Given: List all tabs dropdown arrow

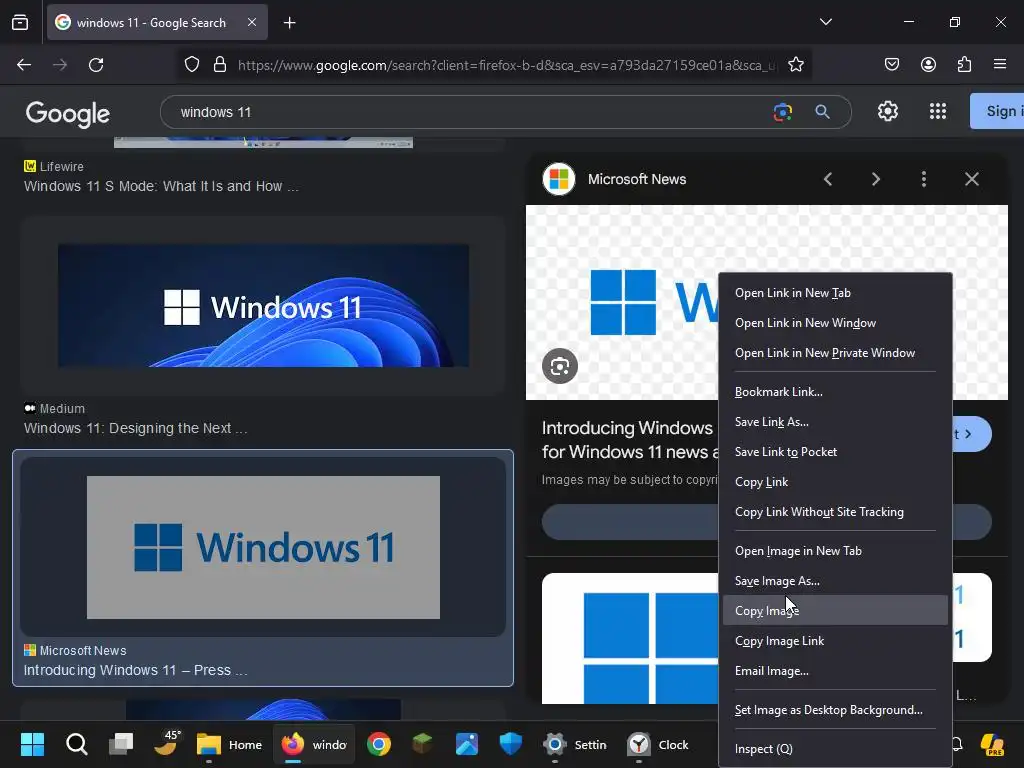Looking at the screenshot, I should click(x=825, y=22).
